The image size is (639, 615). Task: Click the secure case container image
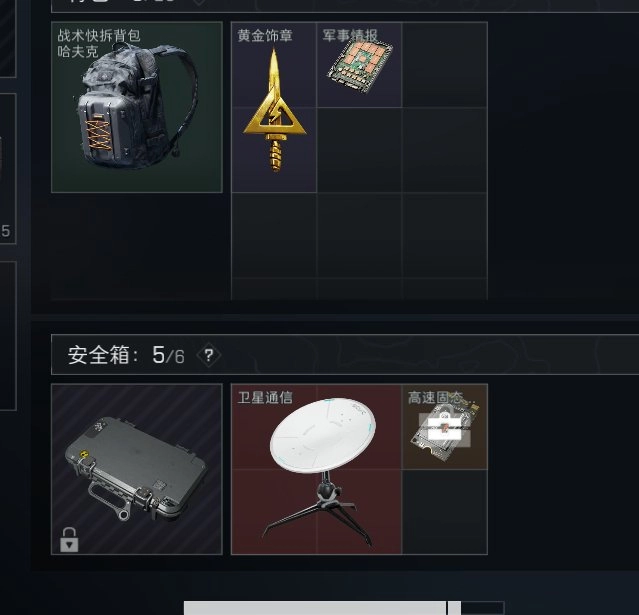137,469
